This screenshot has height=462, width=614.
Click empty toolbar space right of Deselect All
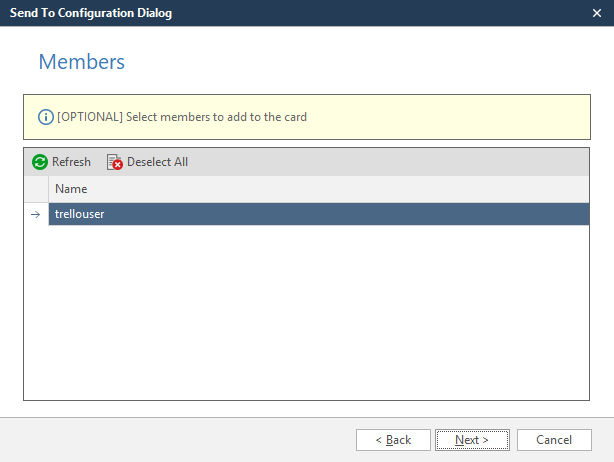pyautogui.click(x=400, y=162)
